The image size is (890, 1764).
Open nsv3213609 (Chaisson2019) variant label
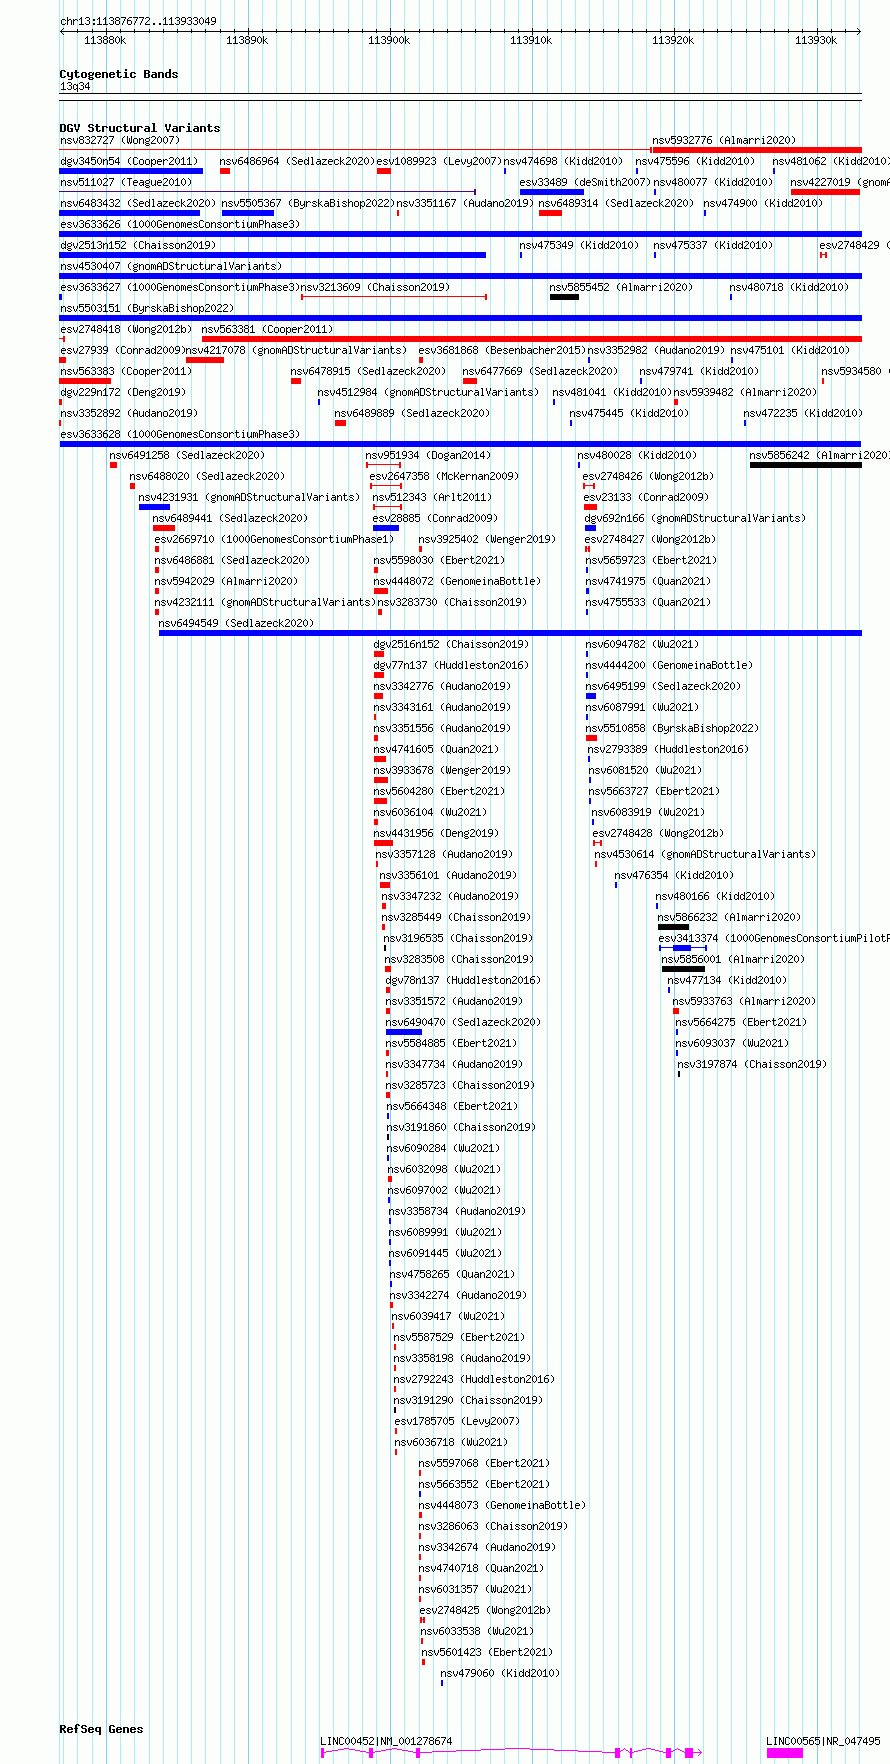(x=376, y=288)
